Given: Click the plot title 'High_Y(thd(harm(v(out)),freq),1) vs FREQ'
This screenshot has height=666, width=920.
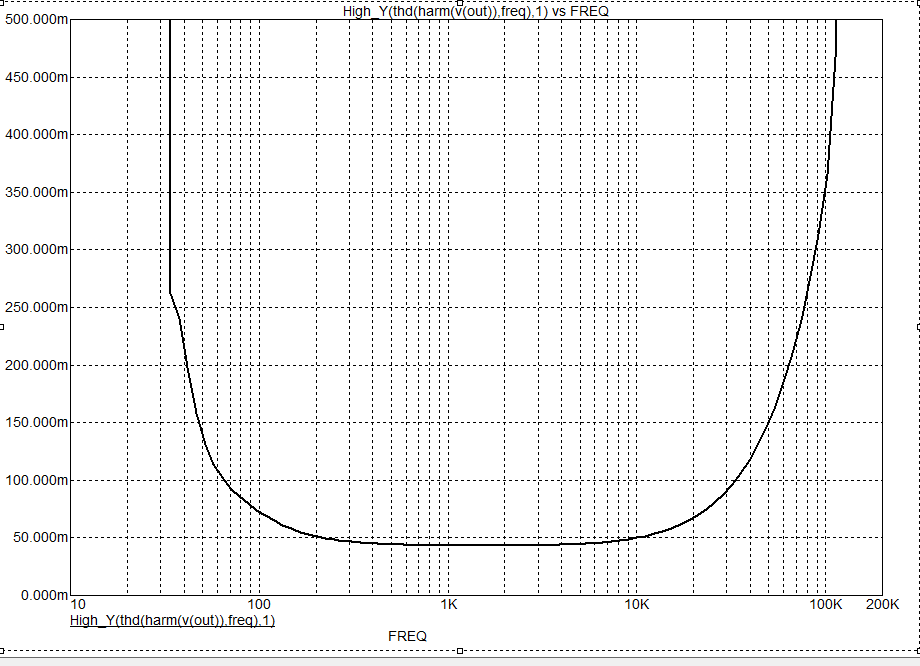Looking at the screenshot, I should [476, 11].
